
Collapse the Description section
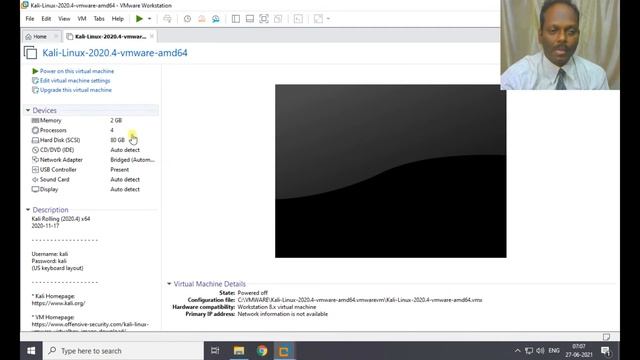28,210
